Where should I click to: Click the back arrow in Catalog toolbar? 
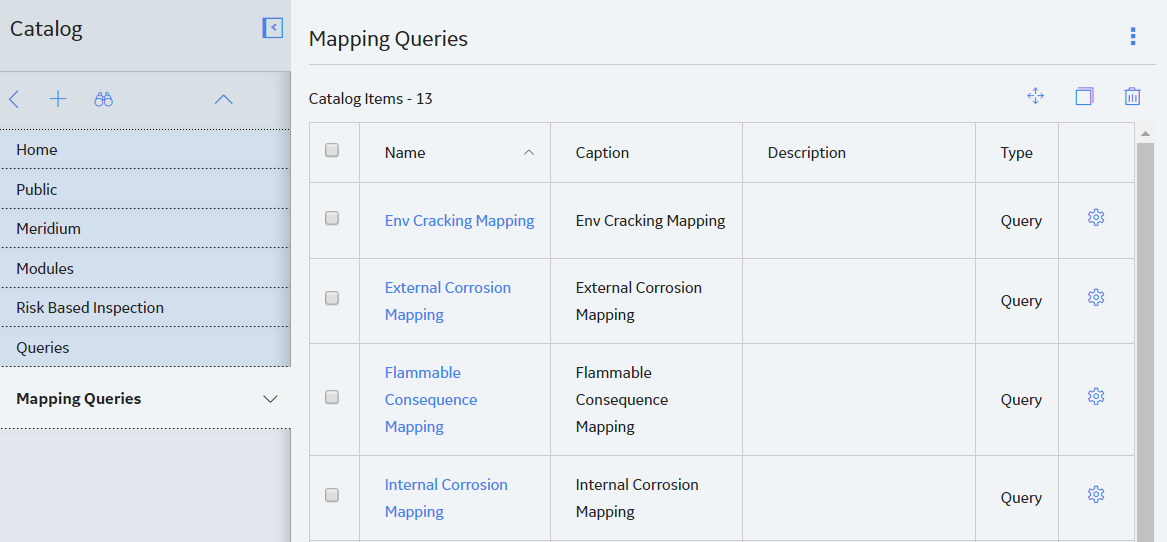[x=14, y=99]
